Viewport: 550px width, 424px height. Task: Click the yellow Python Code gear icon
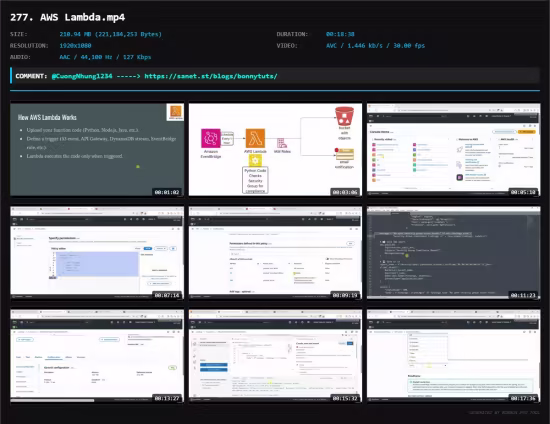255,160
